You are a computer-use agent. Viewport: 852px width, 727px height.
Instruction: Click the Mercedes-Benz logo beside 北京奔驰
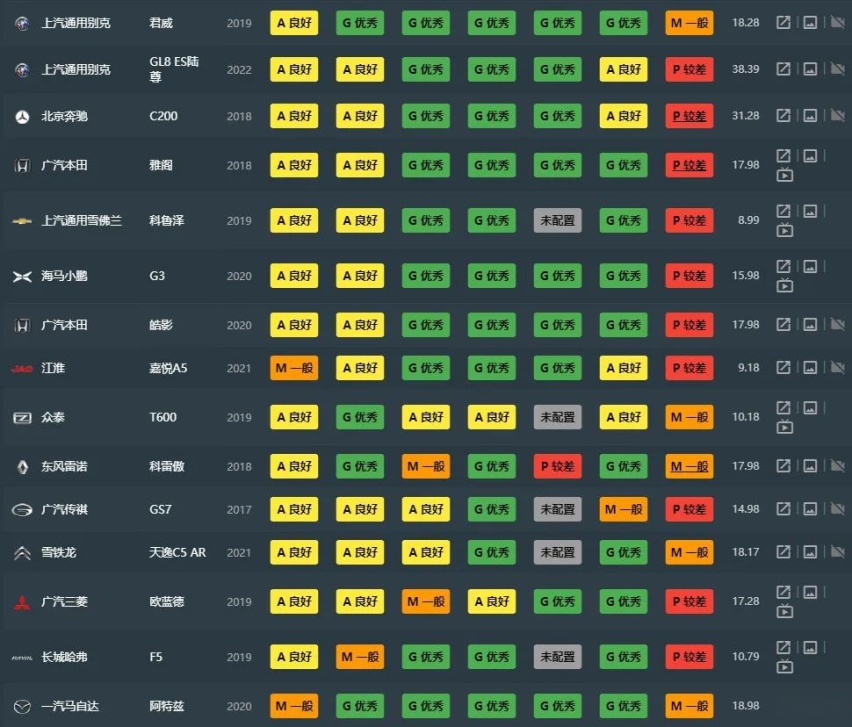(22, 116)
